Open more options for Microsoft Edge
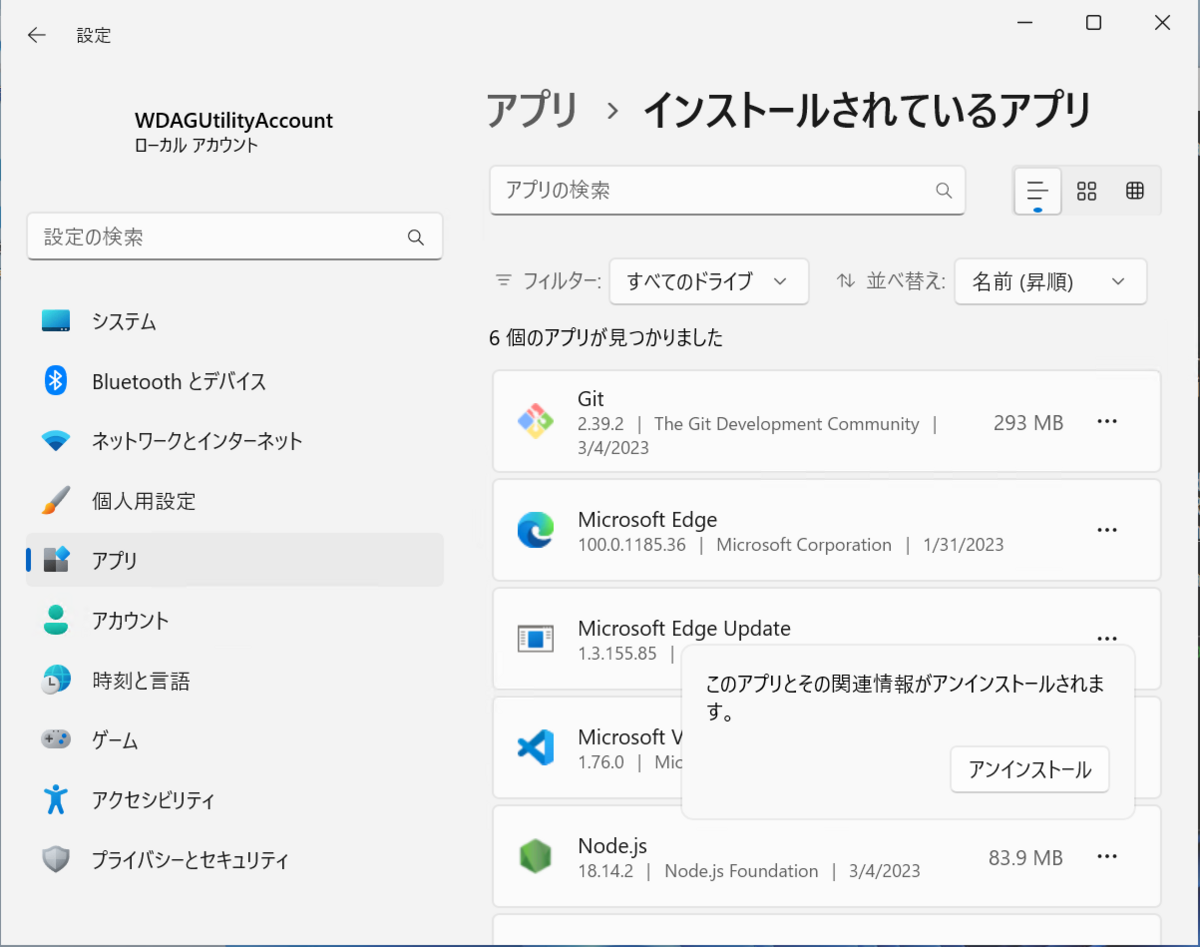The image size is (1200, 947). point(1107,530)
